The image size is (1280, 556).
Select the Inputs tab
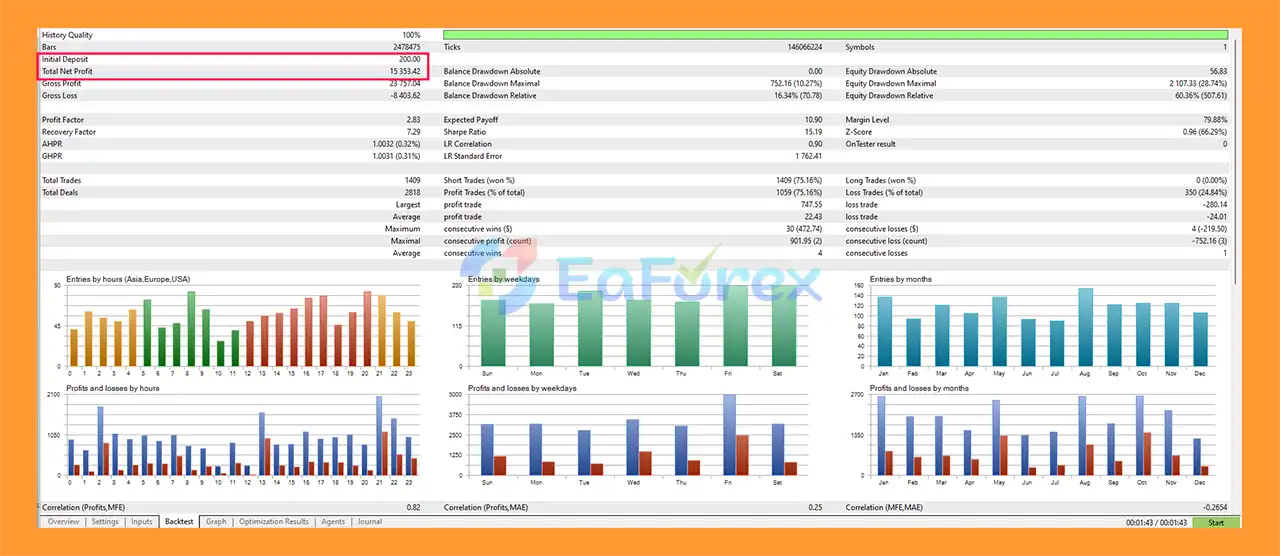tap(142, 522)
